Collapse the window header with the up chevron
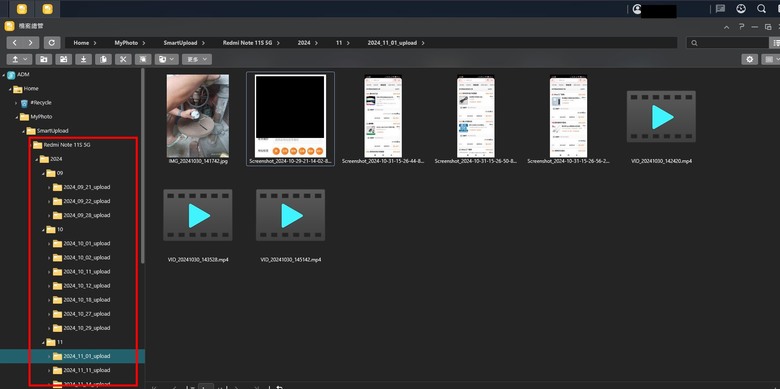This screenshot has height=389, width=780. click(727, 27)
